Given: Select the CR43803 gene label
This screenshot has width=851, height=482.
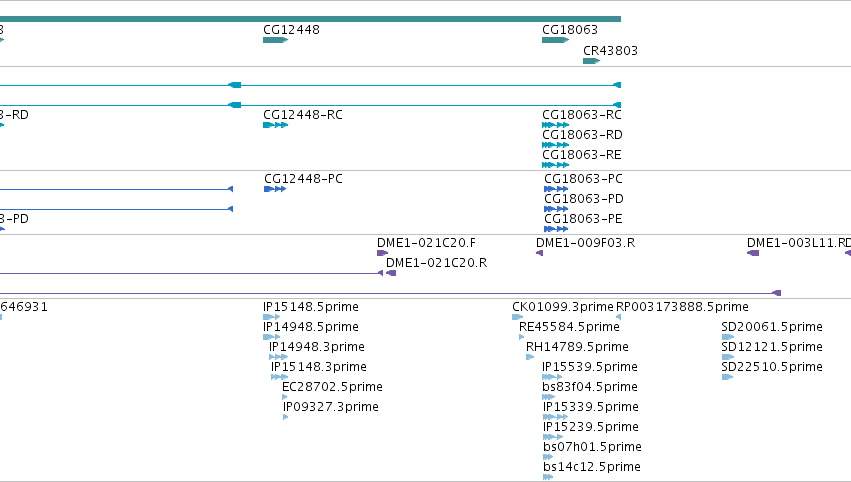Looking at the screenshot, I should [x=610, y=51].
